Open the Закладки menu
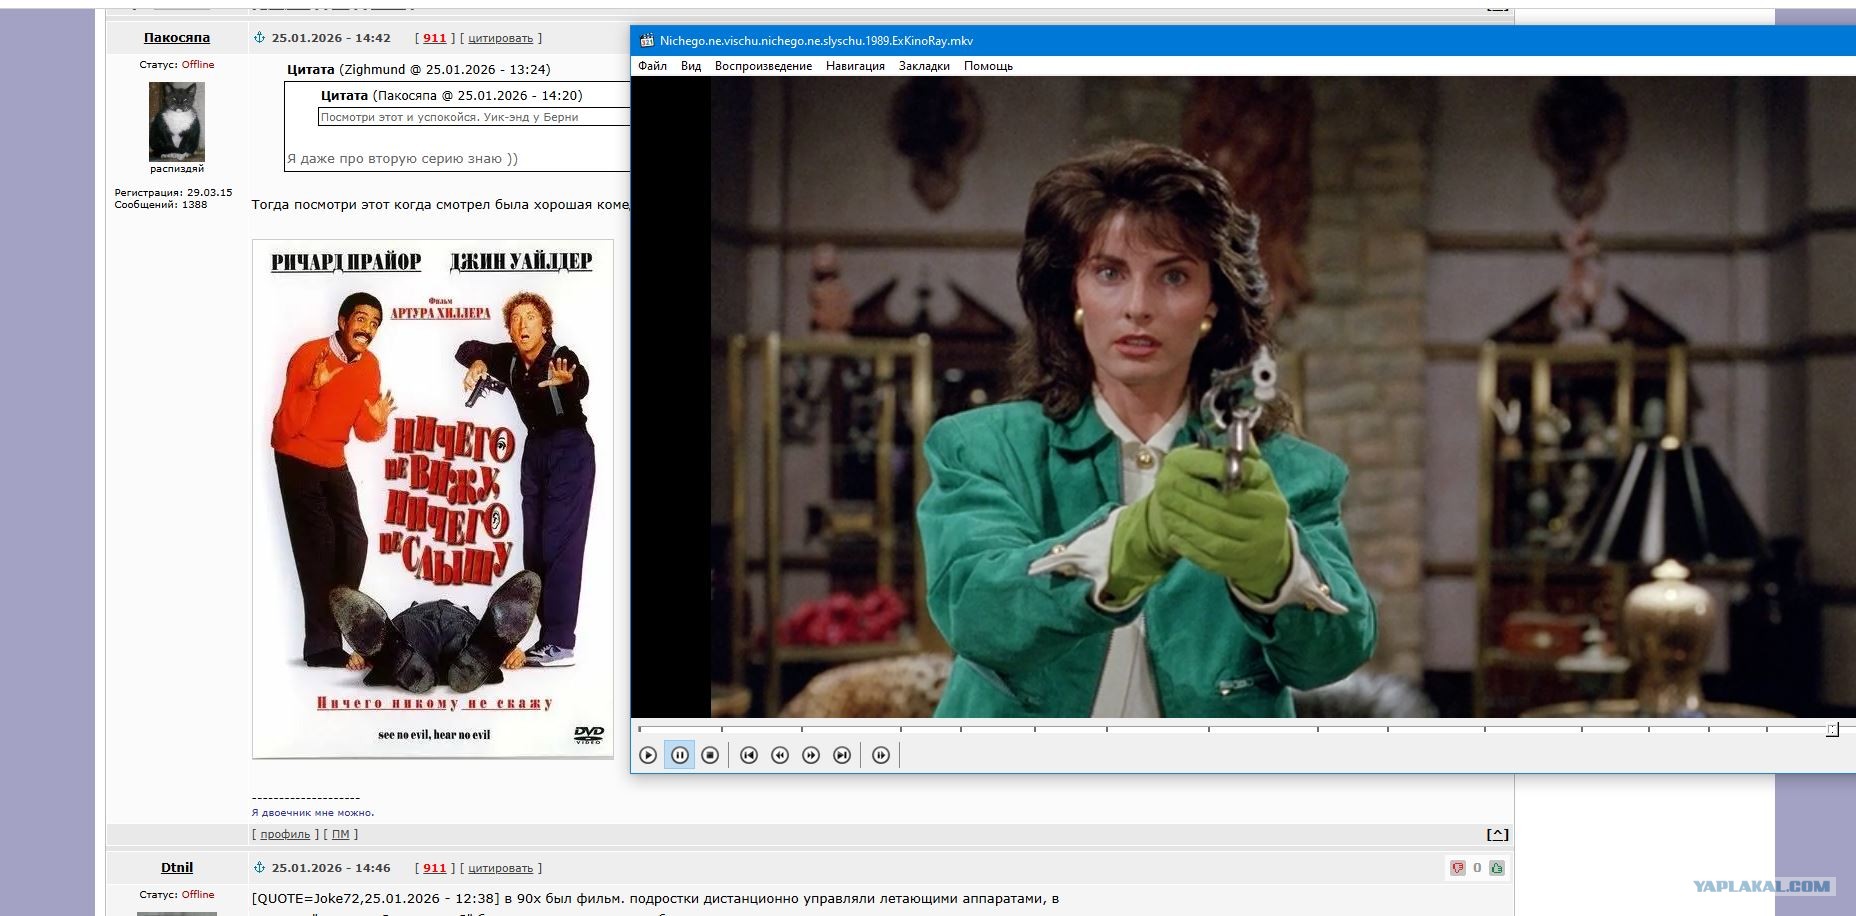 tap(924, 66)
